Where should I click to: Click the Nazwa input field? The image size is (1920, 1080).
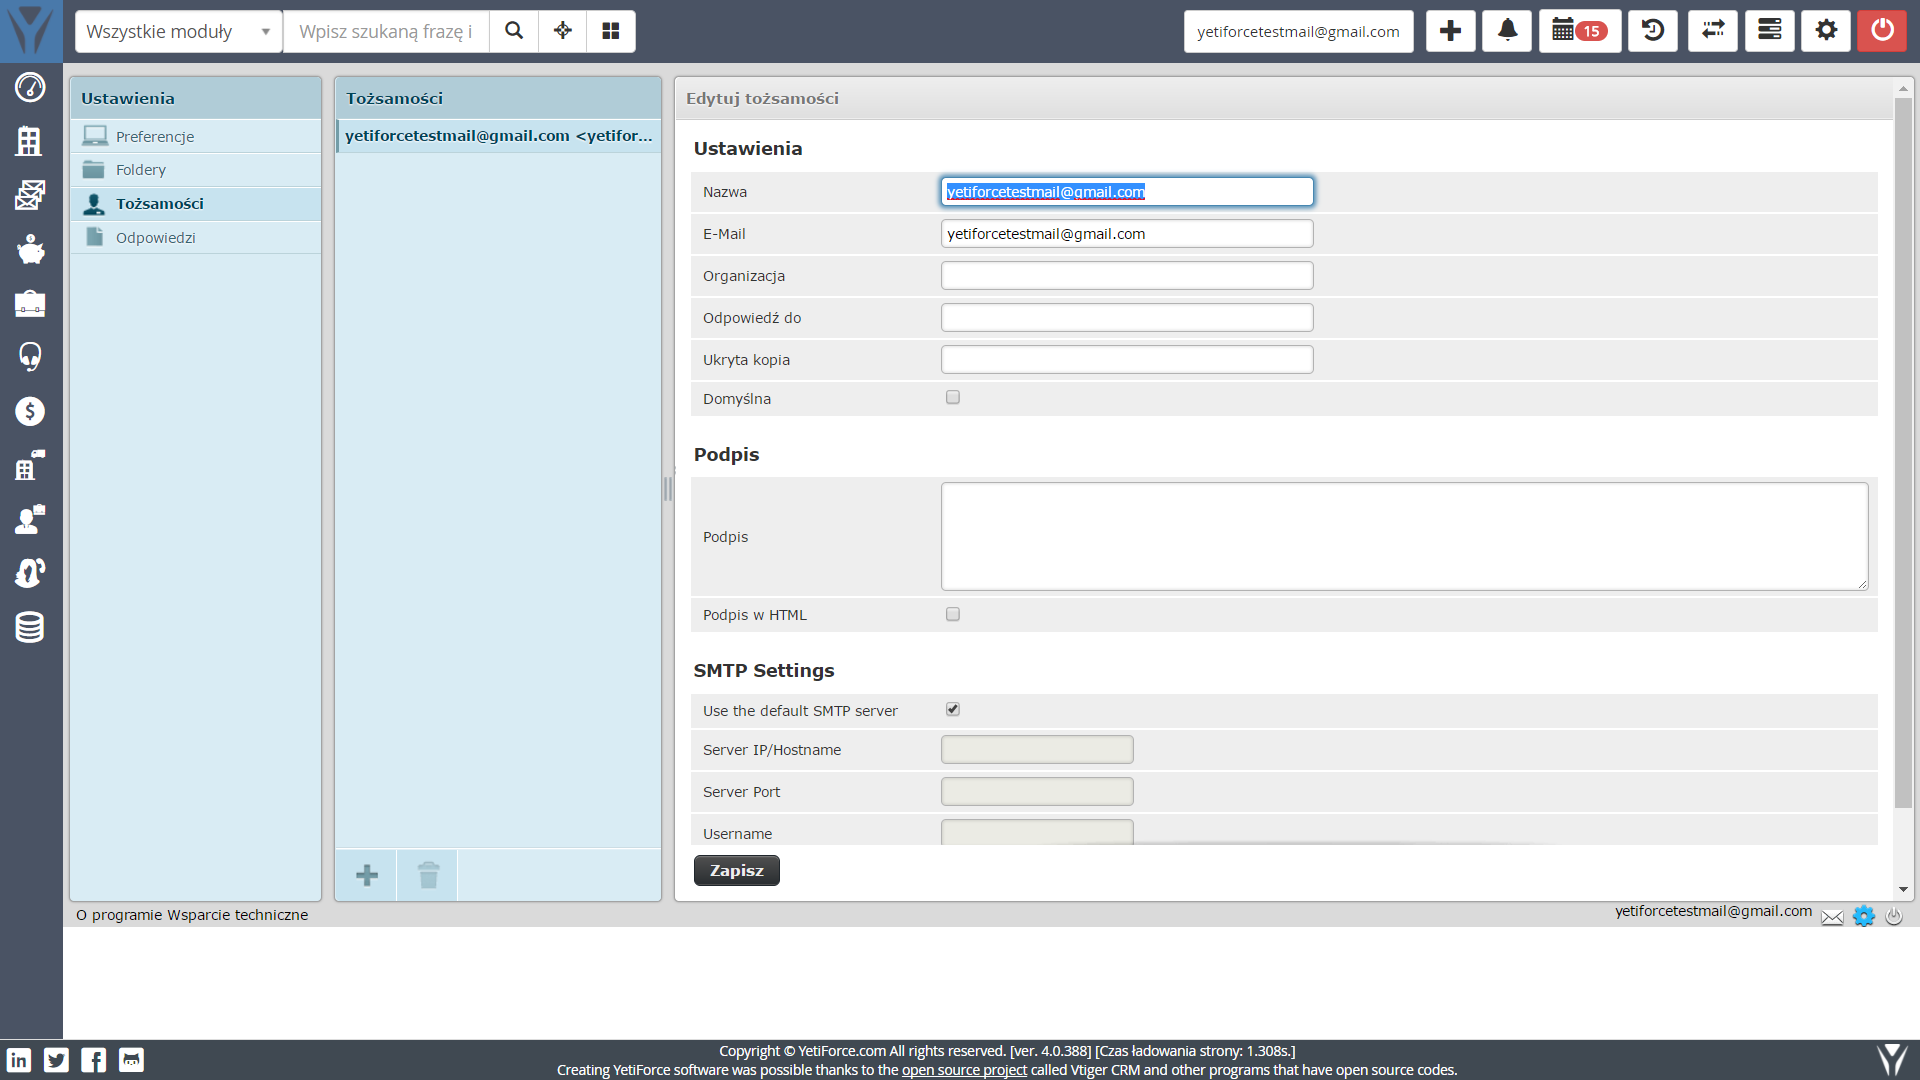[x=1127, y=192]
